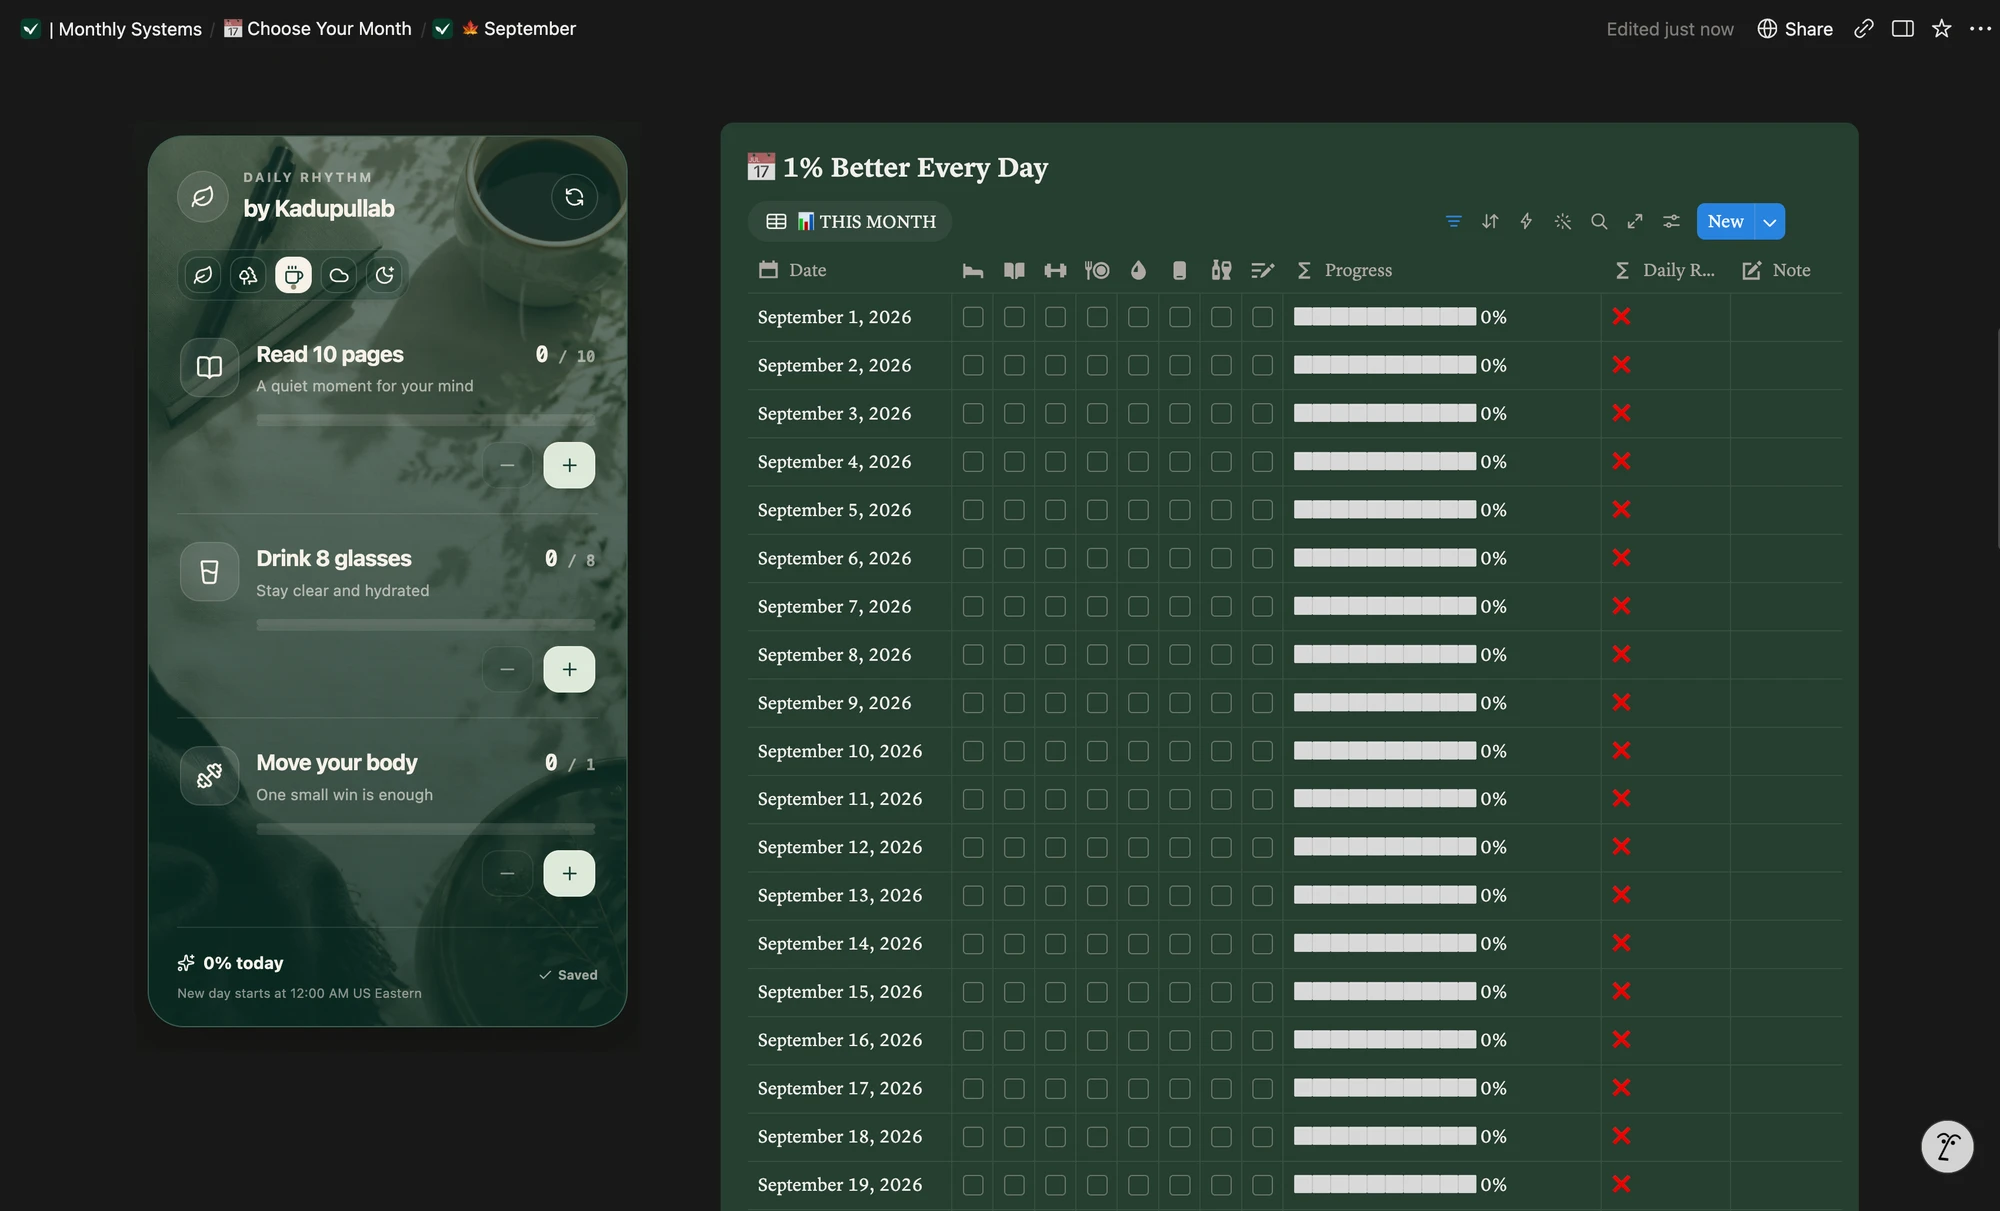Copy page link in top bar
Image resolution: width=2000 pixels, height=1211 pixels.
coord(1863,29)
